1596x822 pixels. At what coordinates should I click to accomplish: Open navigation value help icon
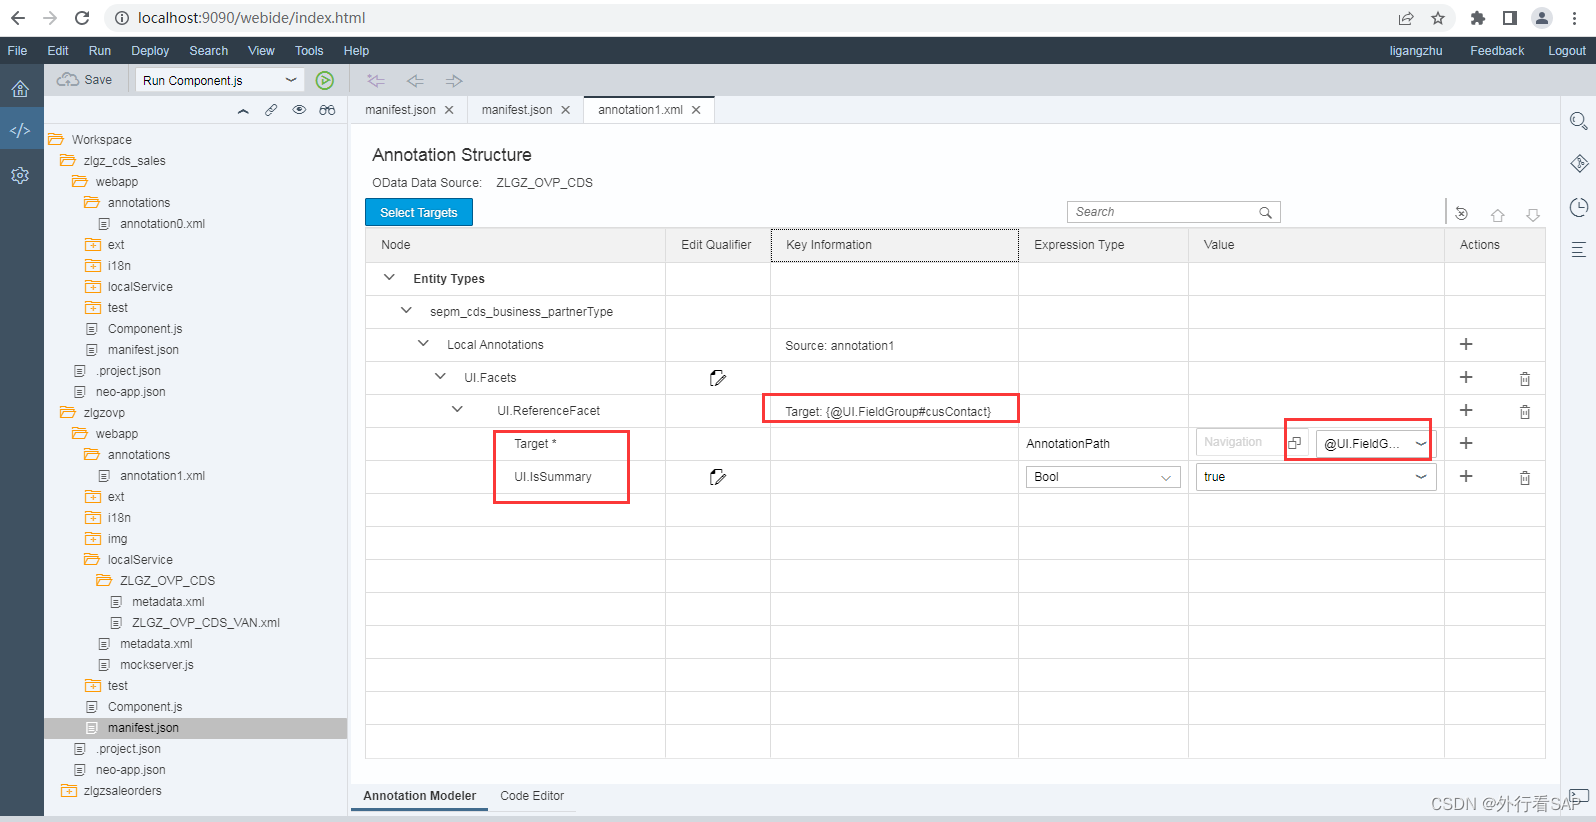(1295, 442)
